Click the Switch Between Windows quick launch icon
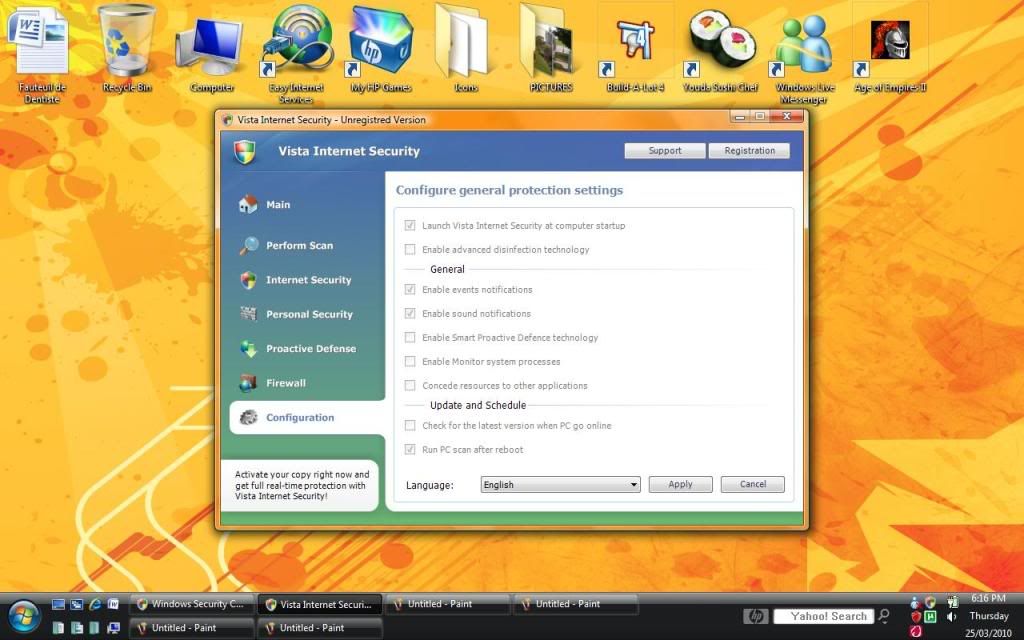Screen dimensions: 1024x640 coord(76,604)
